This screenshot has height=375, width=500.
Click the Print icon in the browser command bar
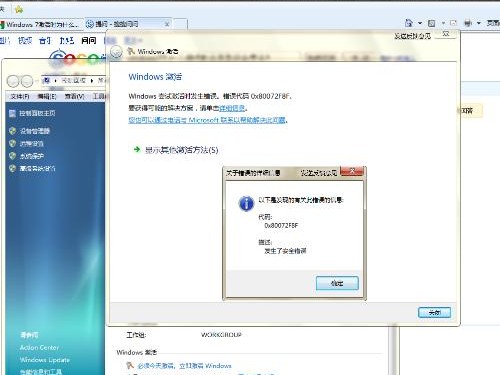[x=468, y=23]
